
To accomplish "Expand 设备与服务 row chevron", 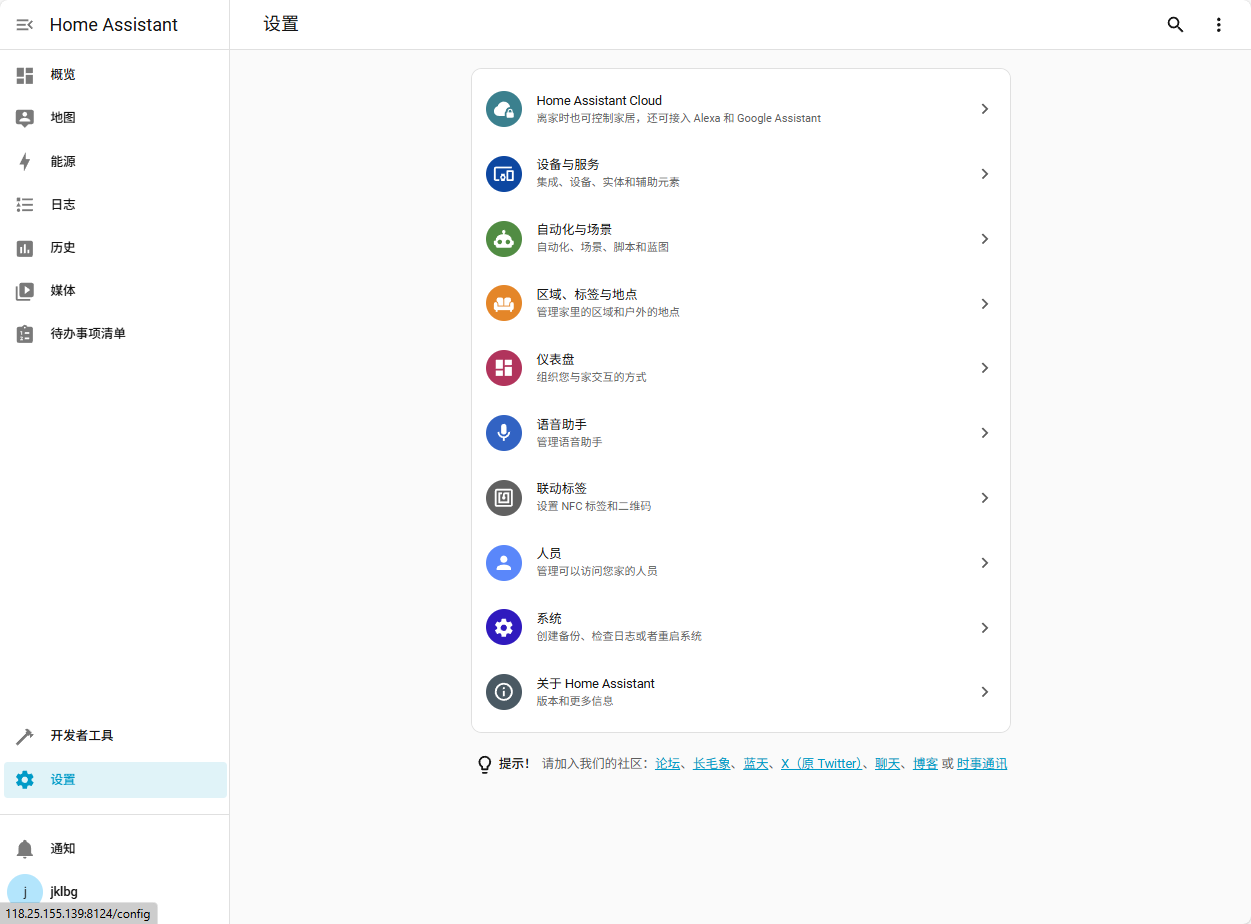I will 984,174.
